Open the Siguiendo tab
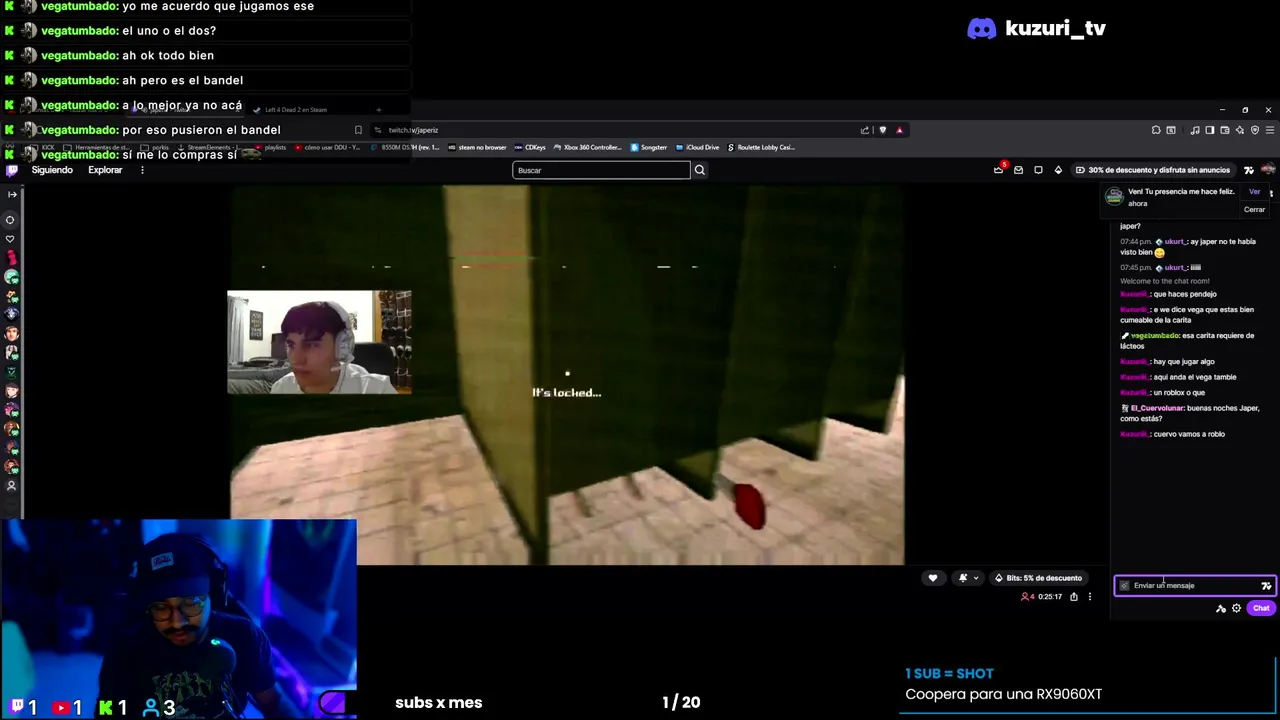Image resolution: width=1280 pixels, height=720 pixels. (x=52, y=170)
